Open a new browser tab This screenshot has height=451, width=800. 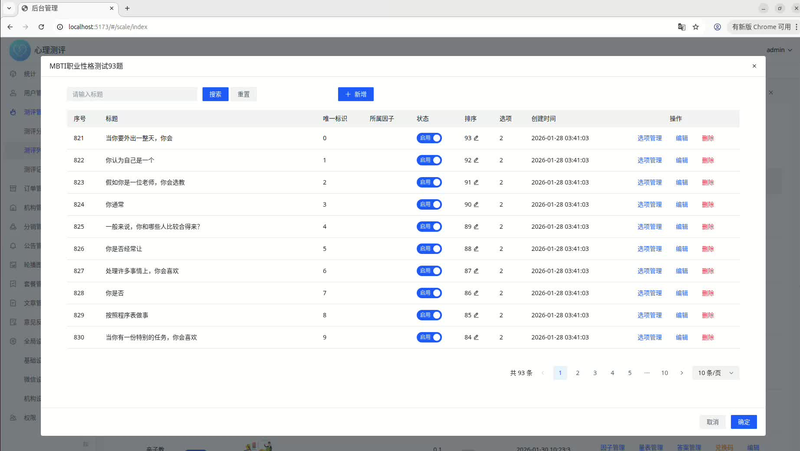click(x=127, y=8)
